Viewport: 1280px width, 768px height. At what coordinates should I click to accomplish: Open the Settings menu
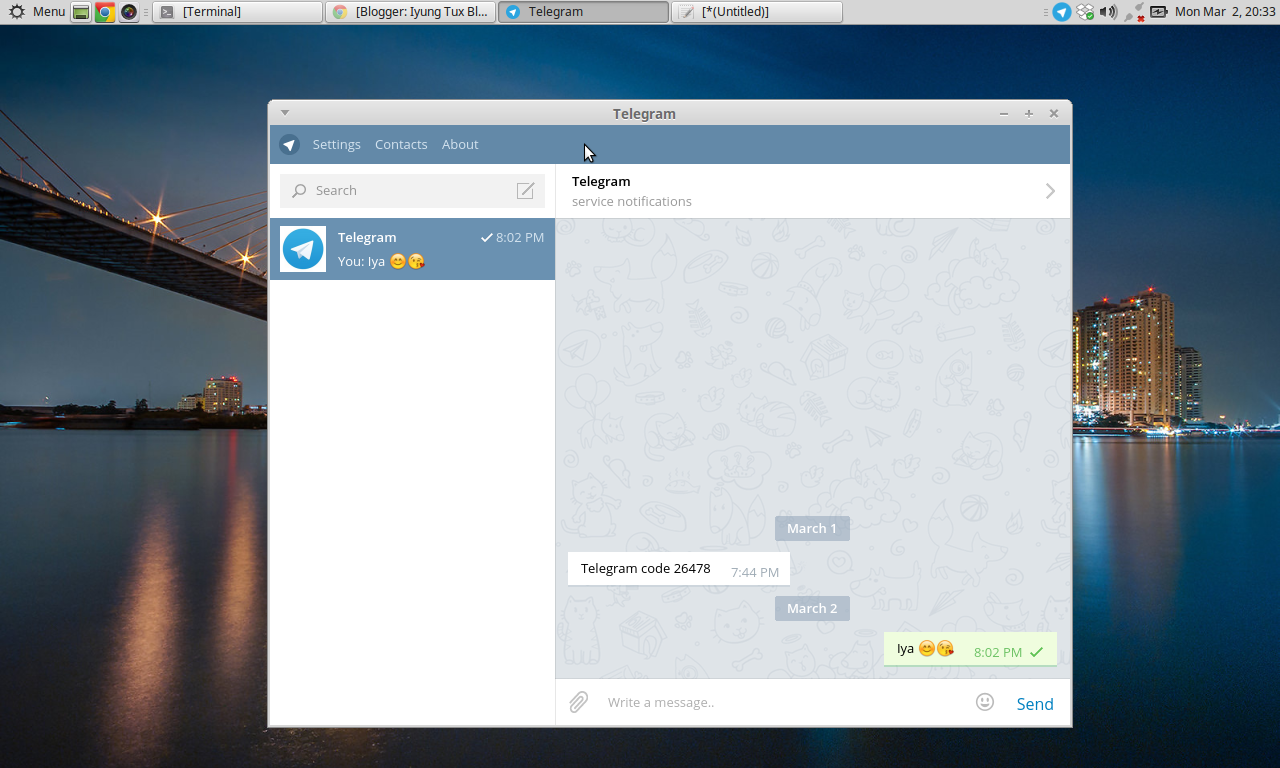(x=336, y=144)
